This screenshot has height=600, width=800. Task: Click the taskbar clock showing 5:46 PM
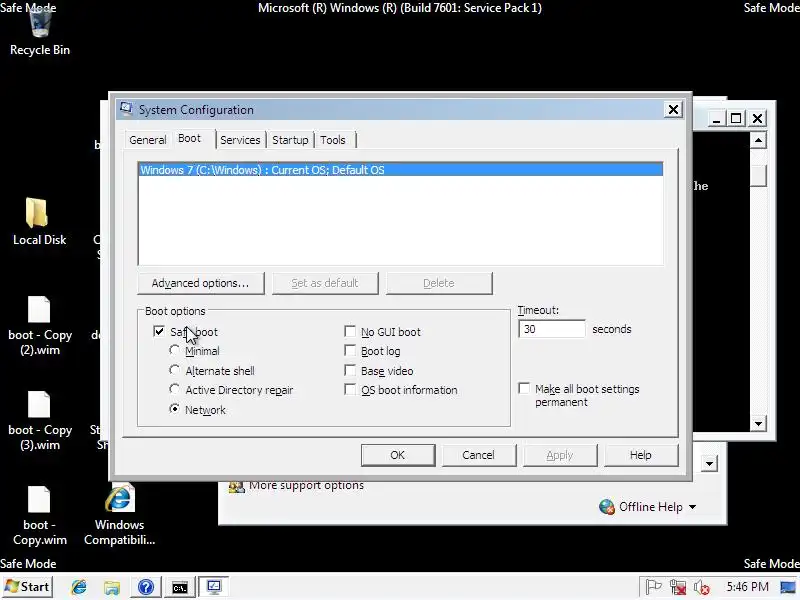coord(747,587)
